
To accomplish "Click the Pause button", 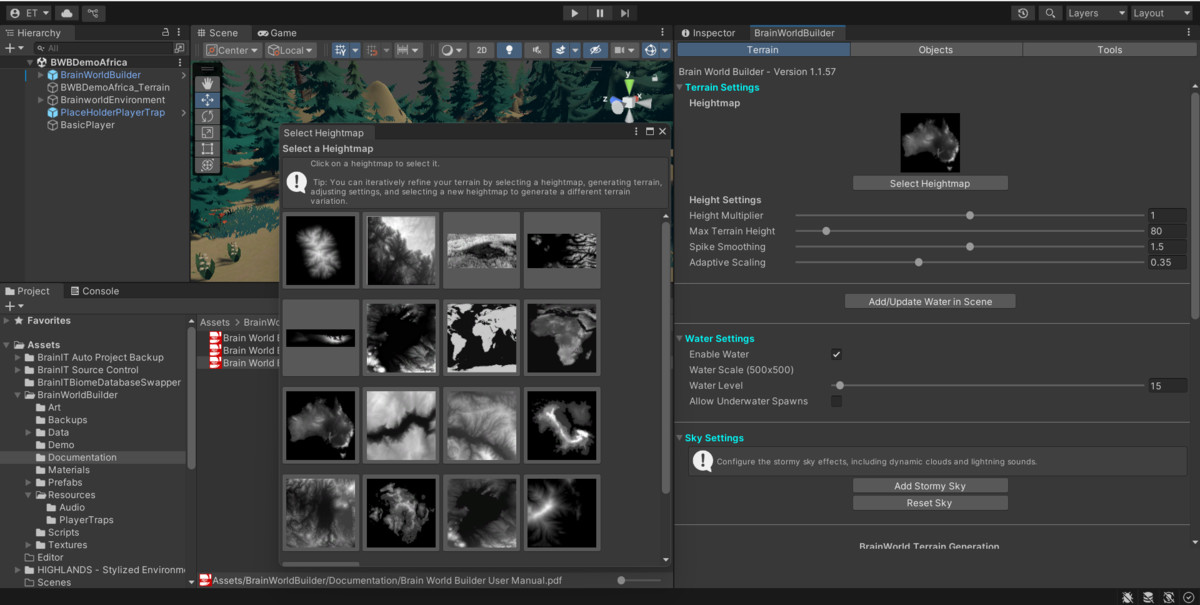I will pos(600,13).
